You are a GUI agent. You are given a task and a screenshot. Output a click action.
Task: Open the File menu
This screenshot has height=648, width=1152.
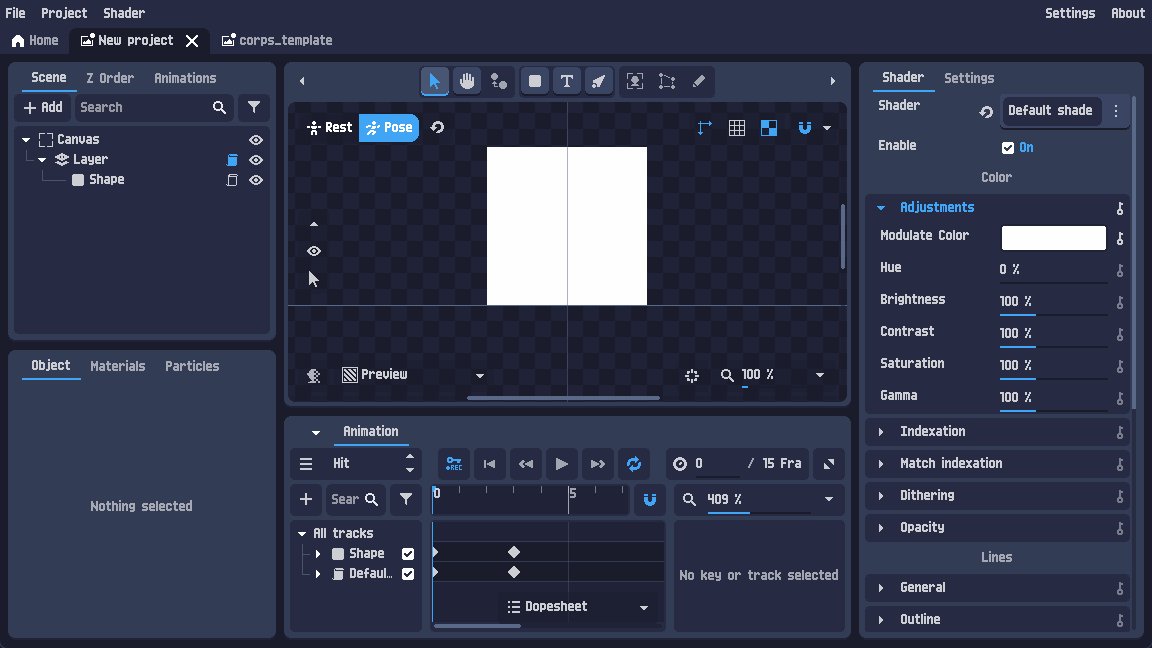click(15, 13)
